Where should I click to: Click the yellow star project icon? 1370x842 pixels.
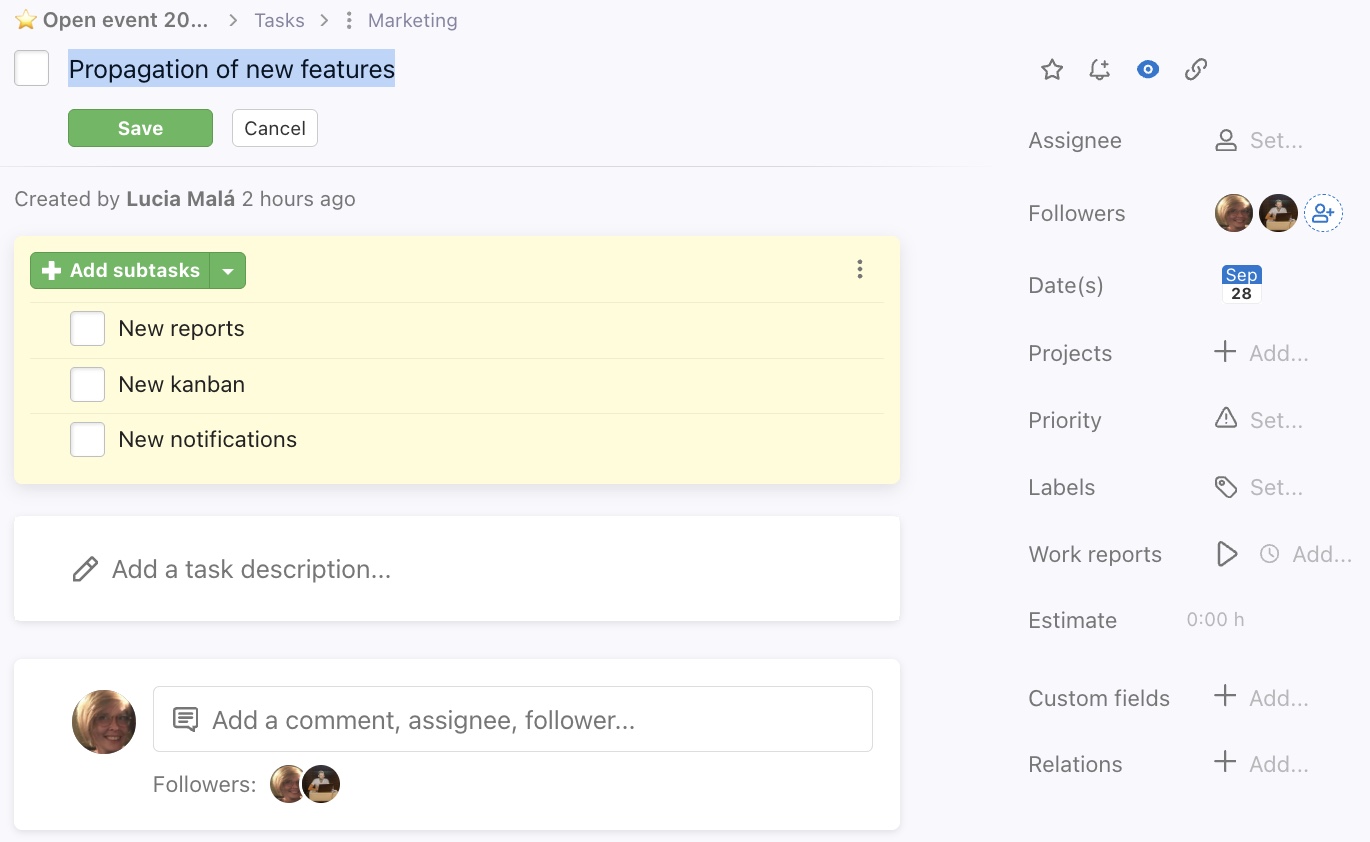(26, 20)
